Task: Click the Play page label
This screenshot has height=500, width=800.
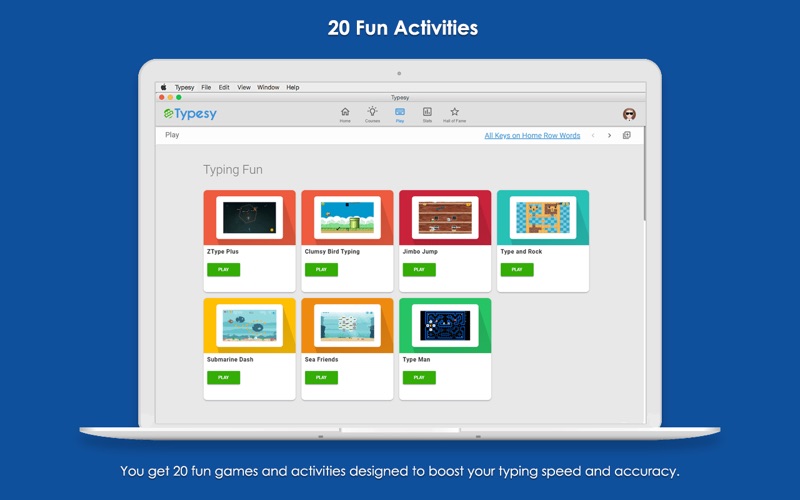Action: 172,135
